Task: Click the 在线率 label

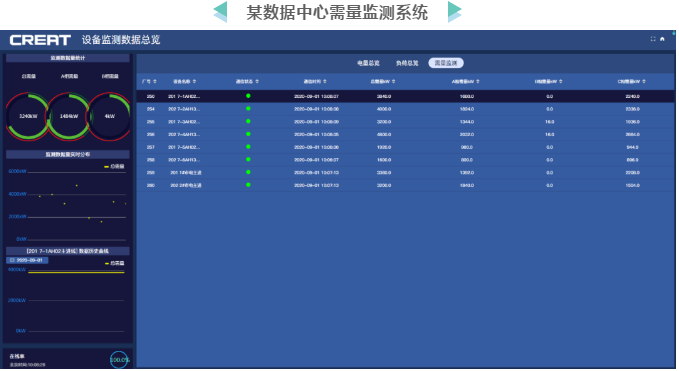Action: pyautogui.click(x=17, y=356)
